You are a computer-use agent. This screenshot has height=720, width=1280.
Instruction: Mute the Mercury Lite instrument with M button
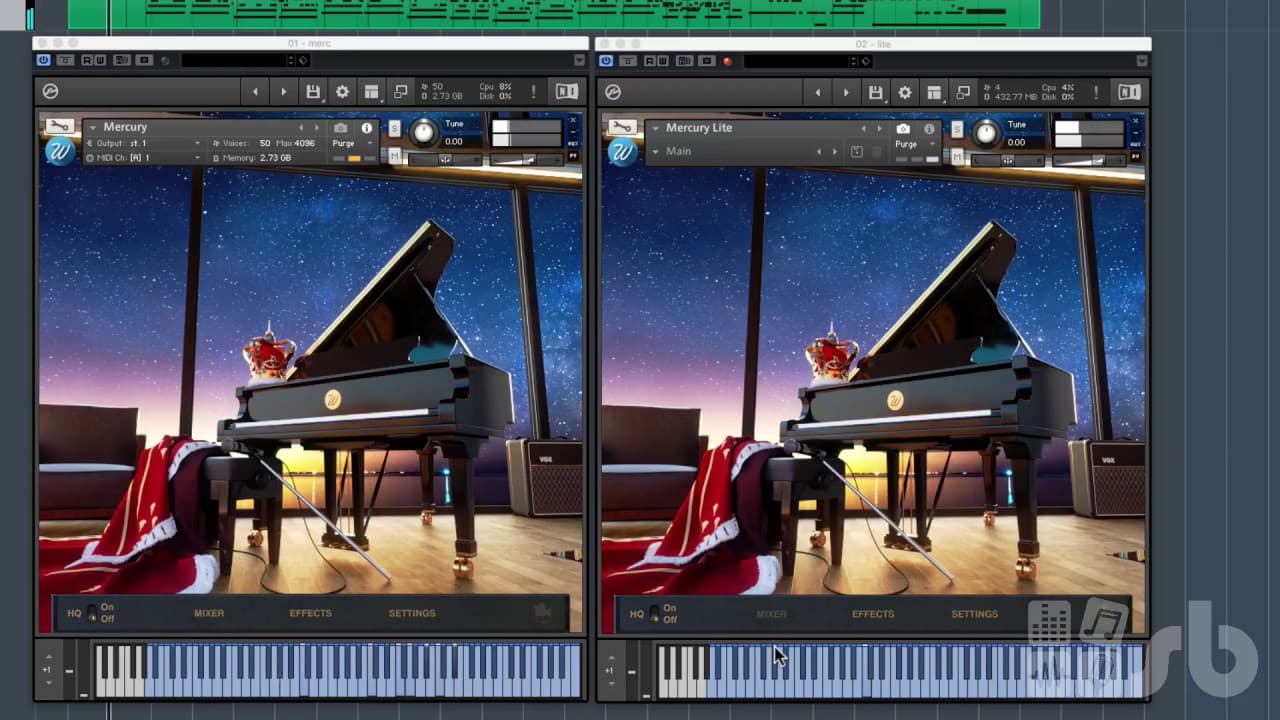[957, 155]
